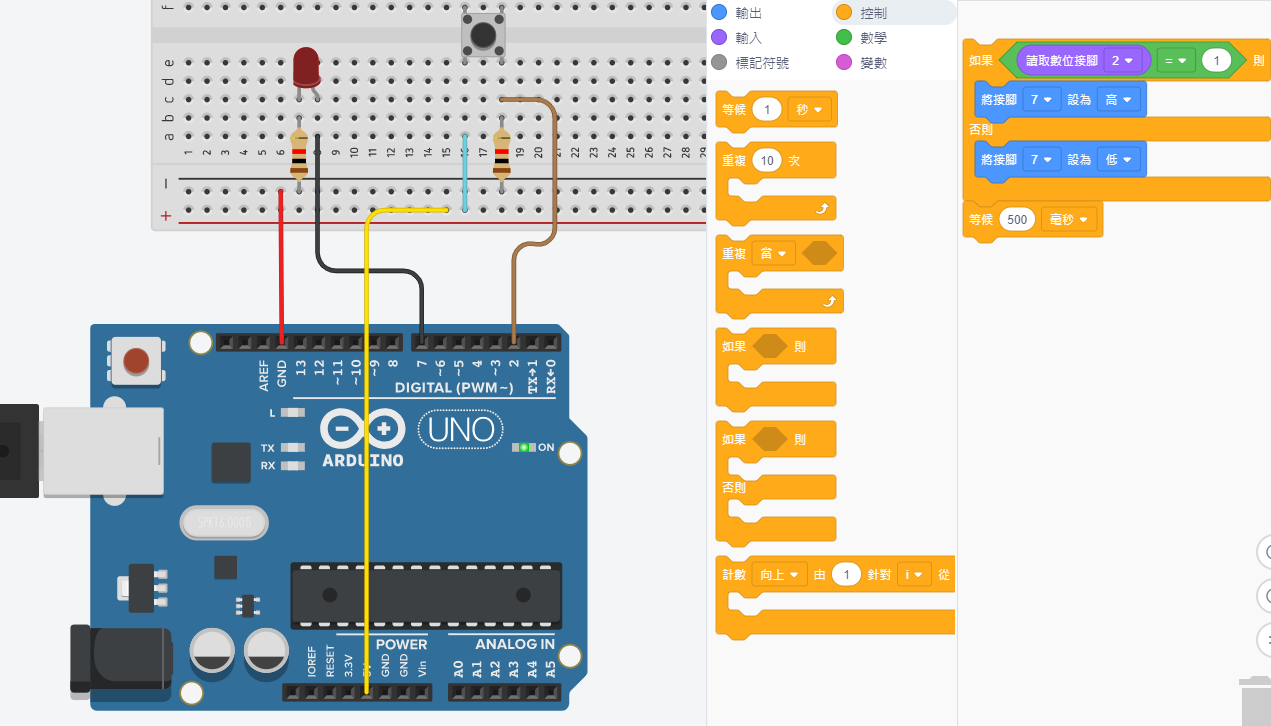Open the pin 2 dropdown in read block

click(x=1124, y=61)
